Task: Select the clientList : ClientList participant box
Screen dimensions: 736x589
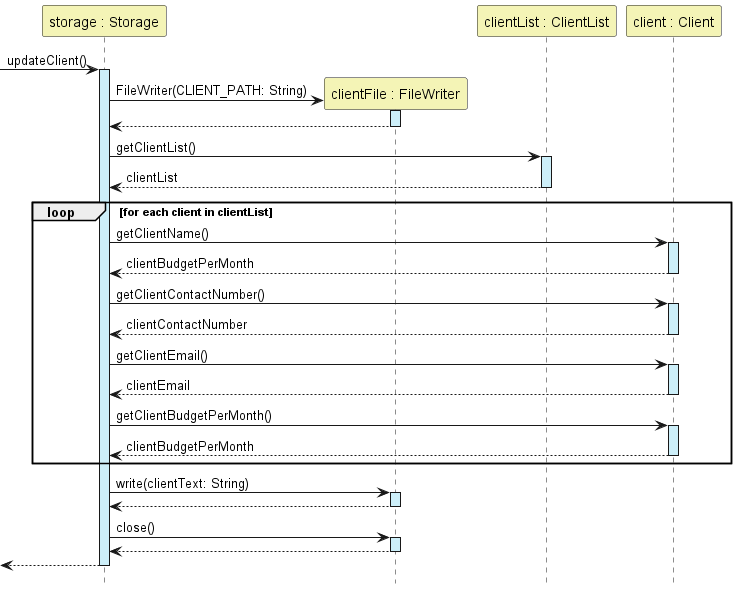Action: click(546, 21)
